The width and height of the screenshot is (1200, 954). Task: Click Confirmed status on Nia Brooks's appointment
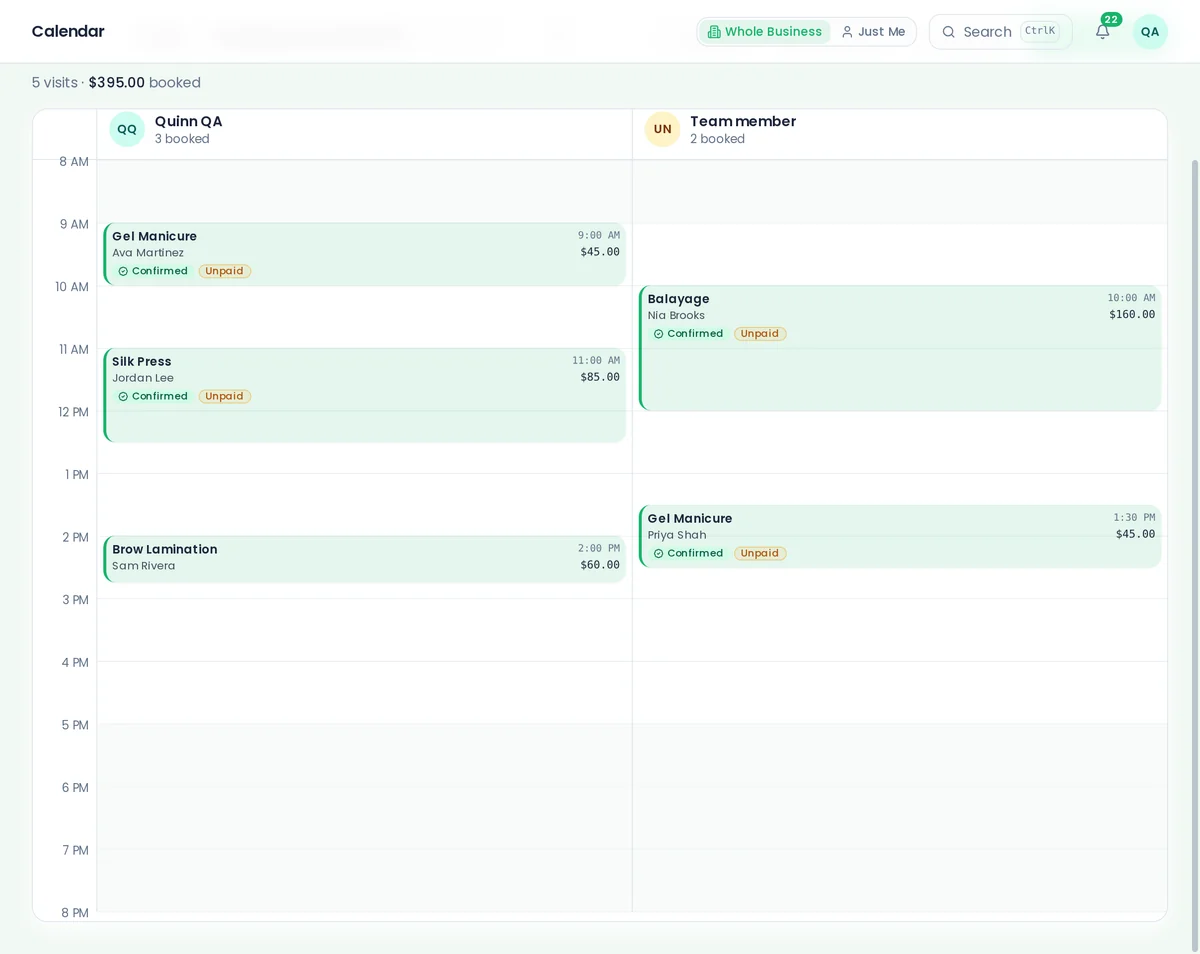tap(688, 334)
